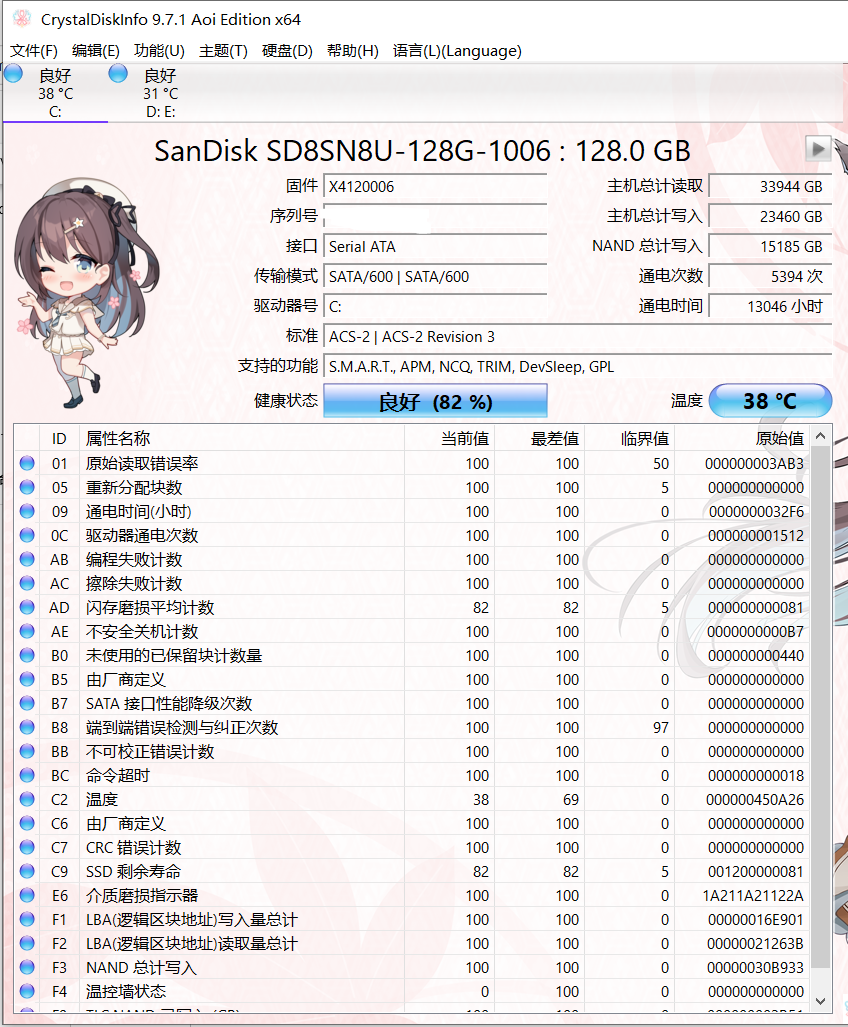Click status orb for AC 擦除失败计数
This screenshot has width=848, height=1027.
[x=27, y=583]
